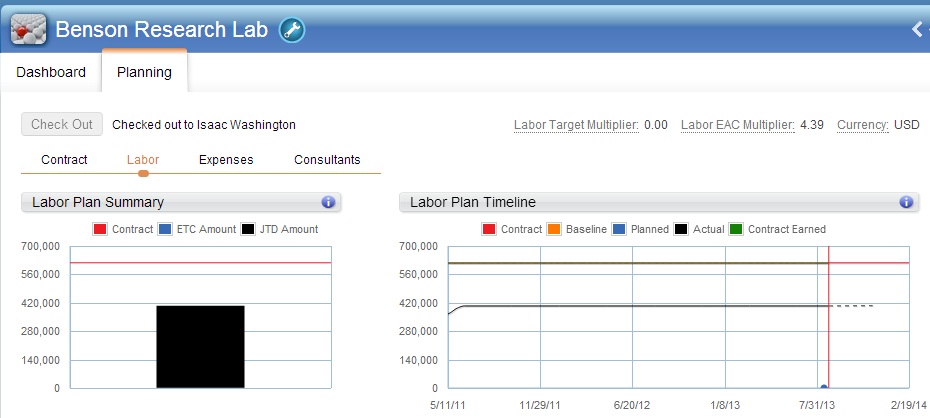Open the Consultants sub-tab
The image size is (930, 418).
(327, 160)
